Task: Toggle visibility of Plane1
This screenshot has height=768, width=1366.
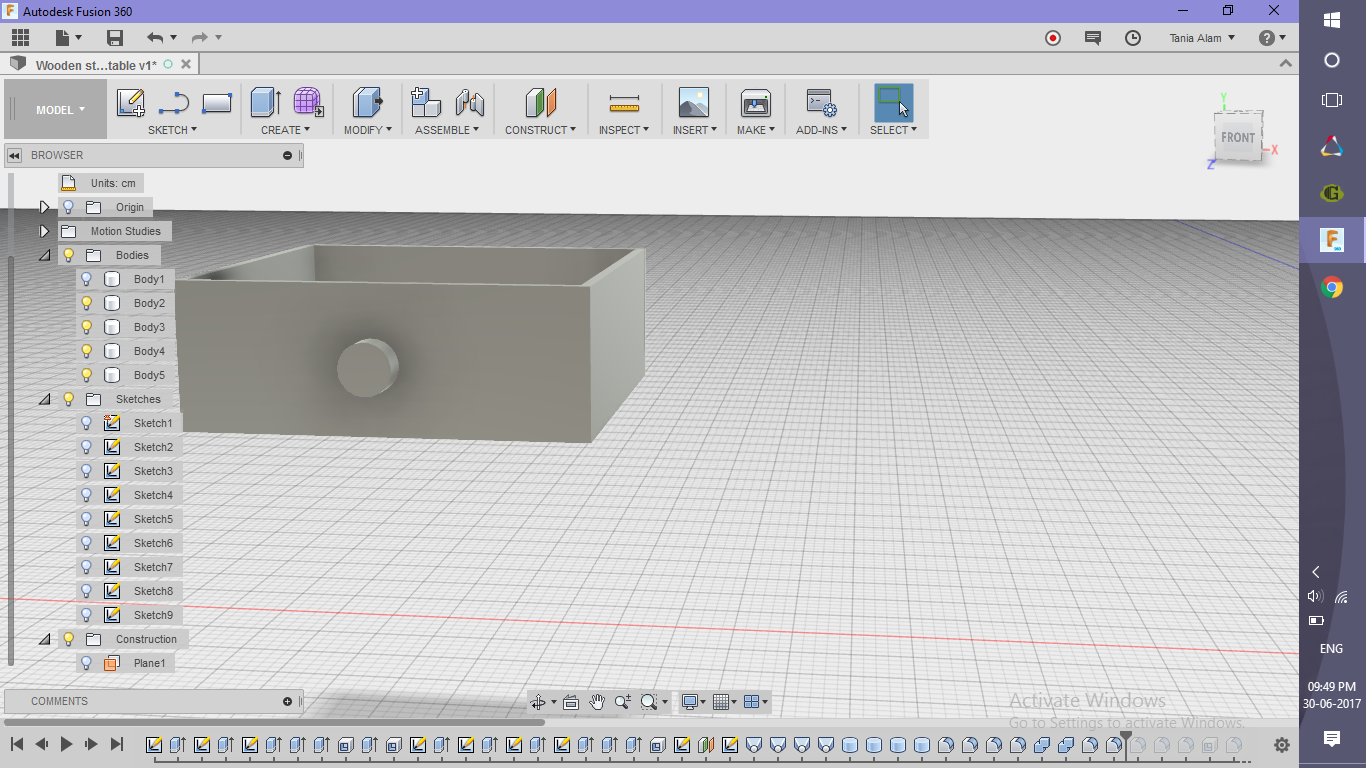Action: pos(87,663)
